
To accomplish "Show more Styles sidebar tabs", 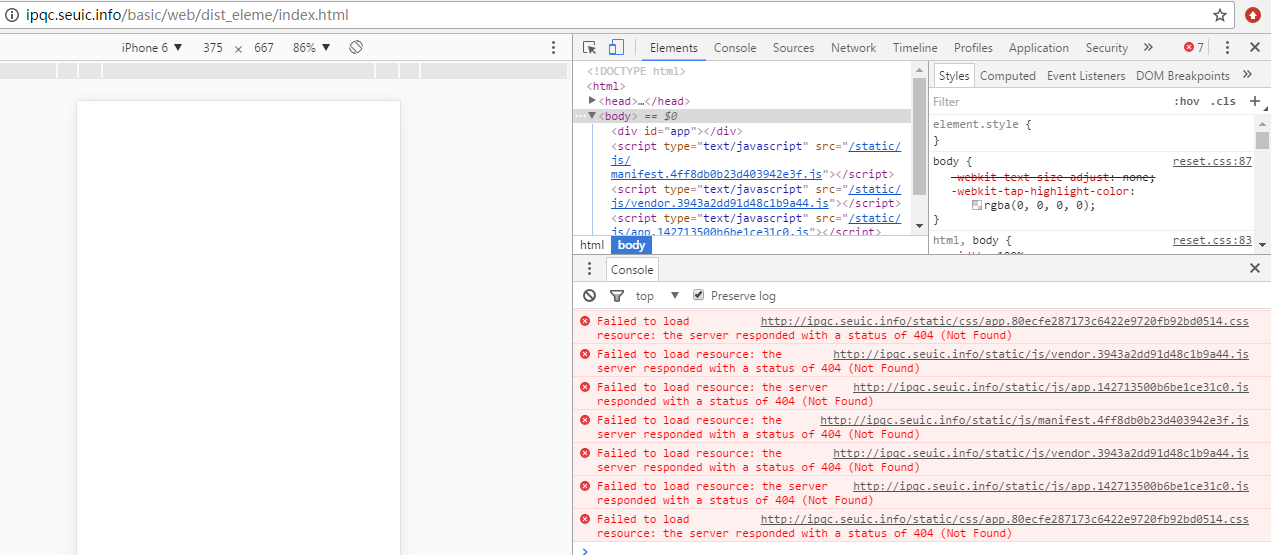I will point(1247,75).
